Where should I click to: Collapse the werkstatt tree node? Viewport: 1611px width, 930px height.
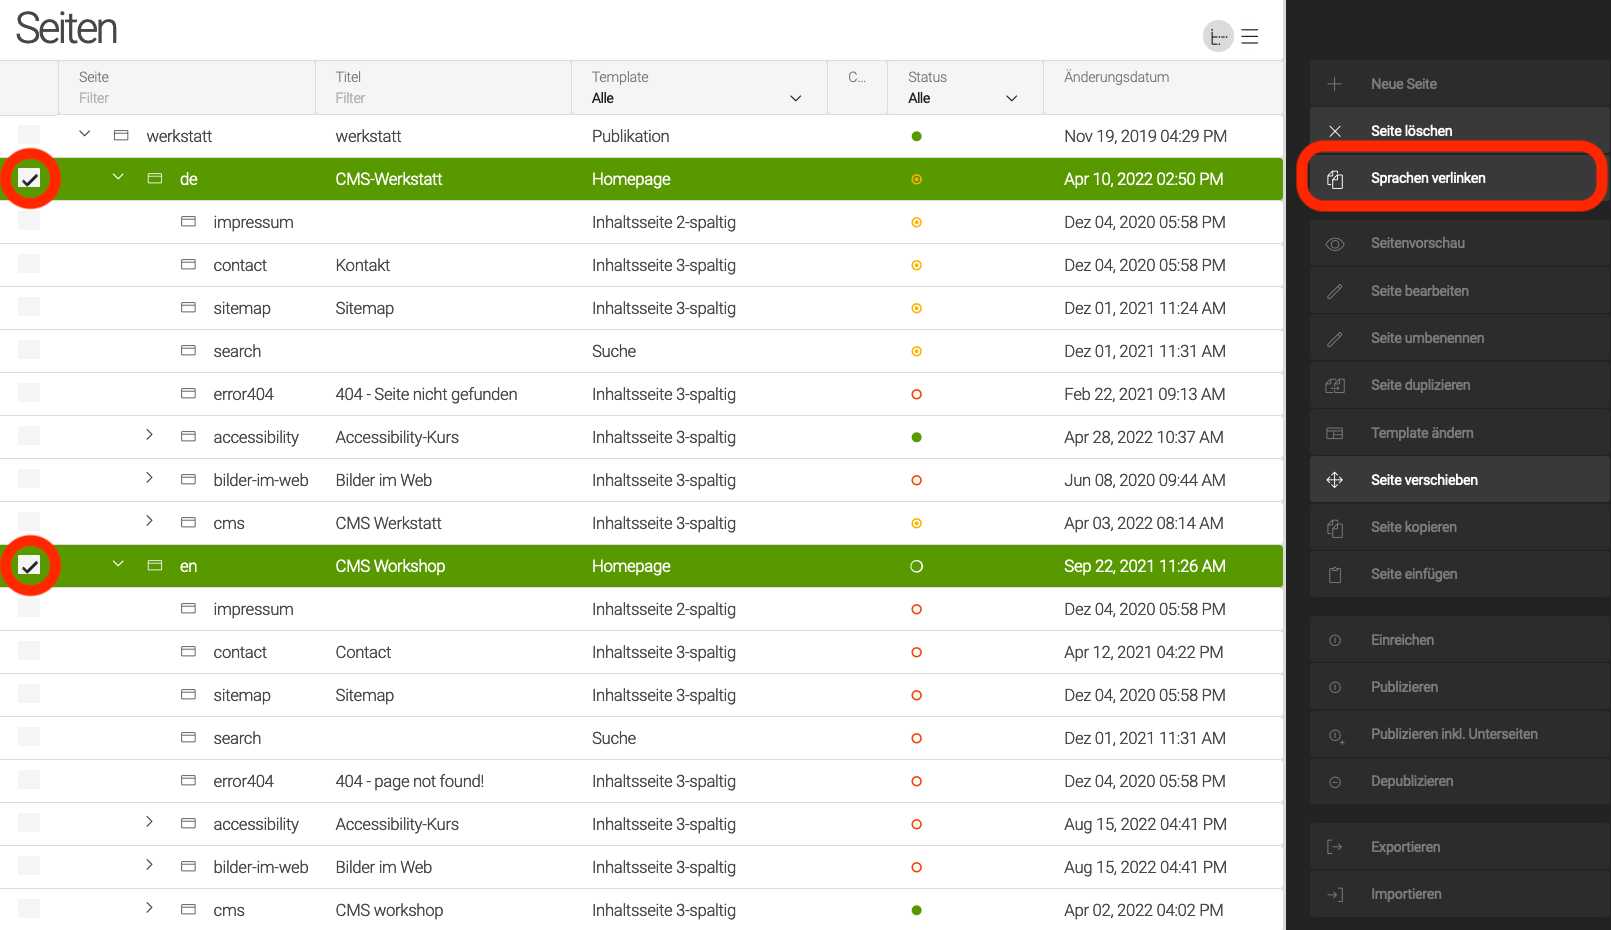pos(85,134)
